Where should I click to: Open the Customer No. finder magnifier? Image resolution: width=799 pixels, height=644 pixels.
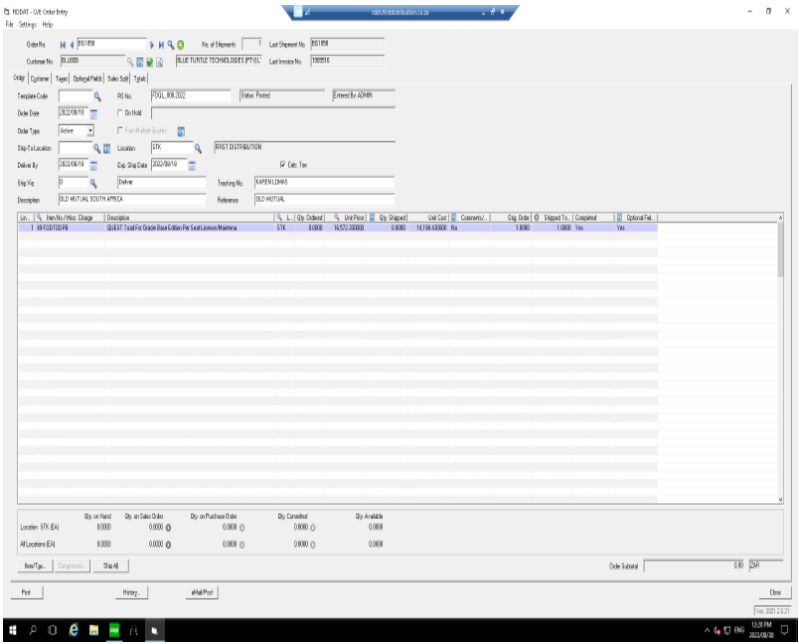pos(129,61)
